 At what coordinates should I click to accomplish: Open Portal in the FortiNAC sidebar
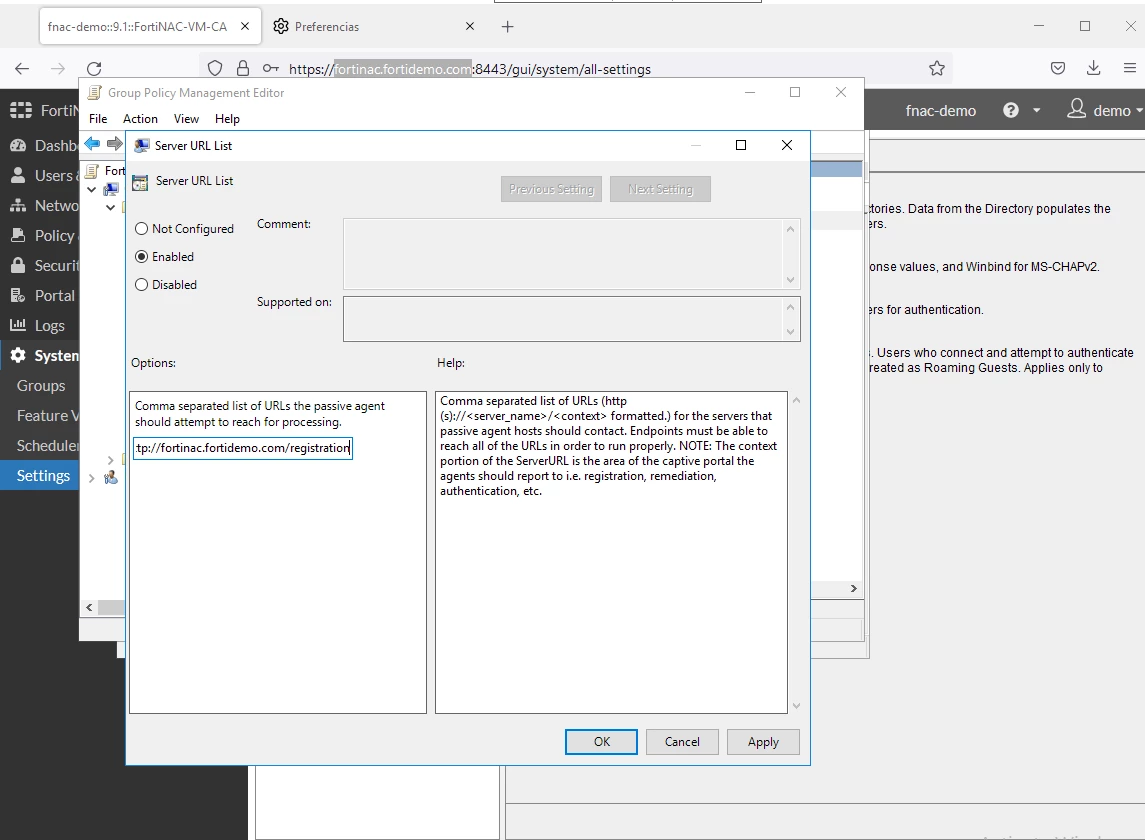pos(42,295)
